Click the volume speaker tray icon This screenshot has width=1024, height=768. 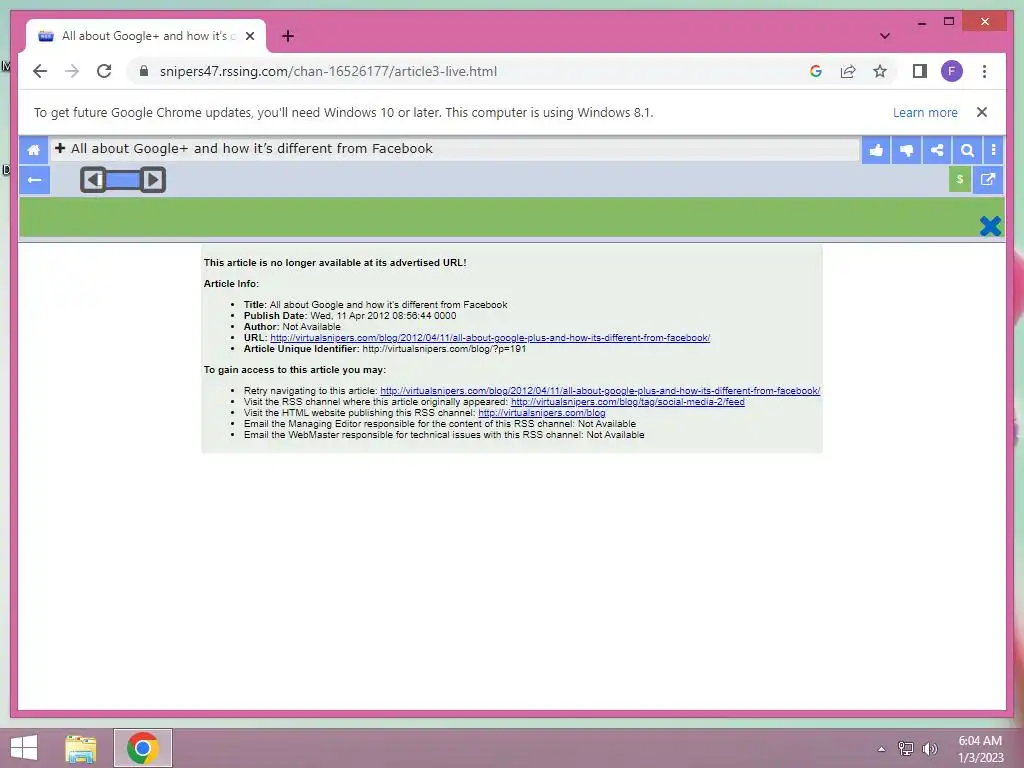point(929,748)
